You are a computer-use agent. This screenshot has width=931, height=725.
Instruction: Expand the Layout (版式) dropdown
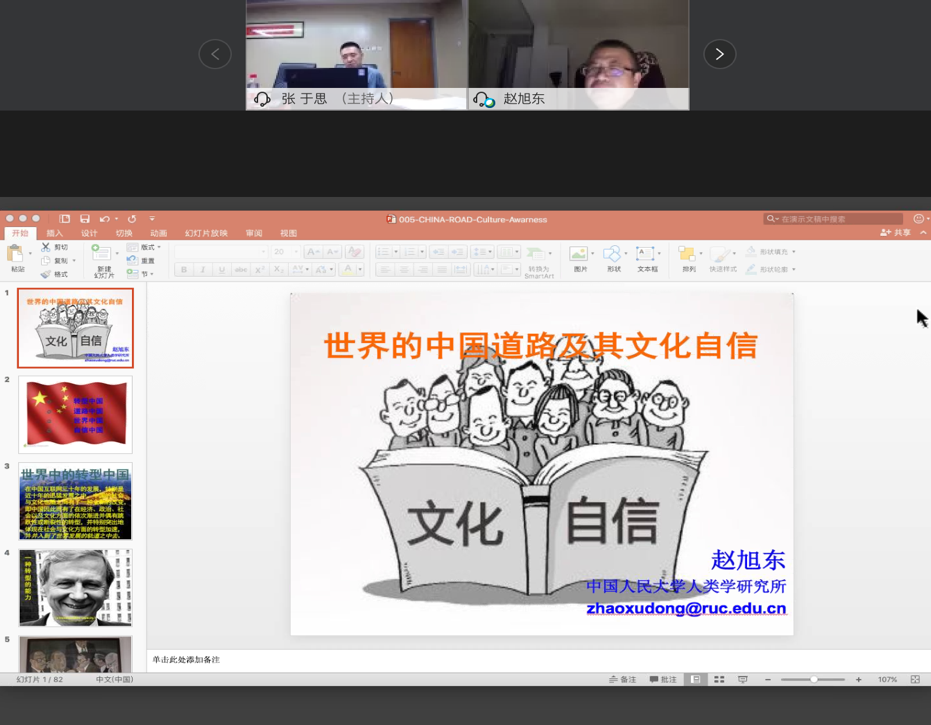coord(146,247)
